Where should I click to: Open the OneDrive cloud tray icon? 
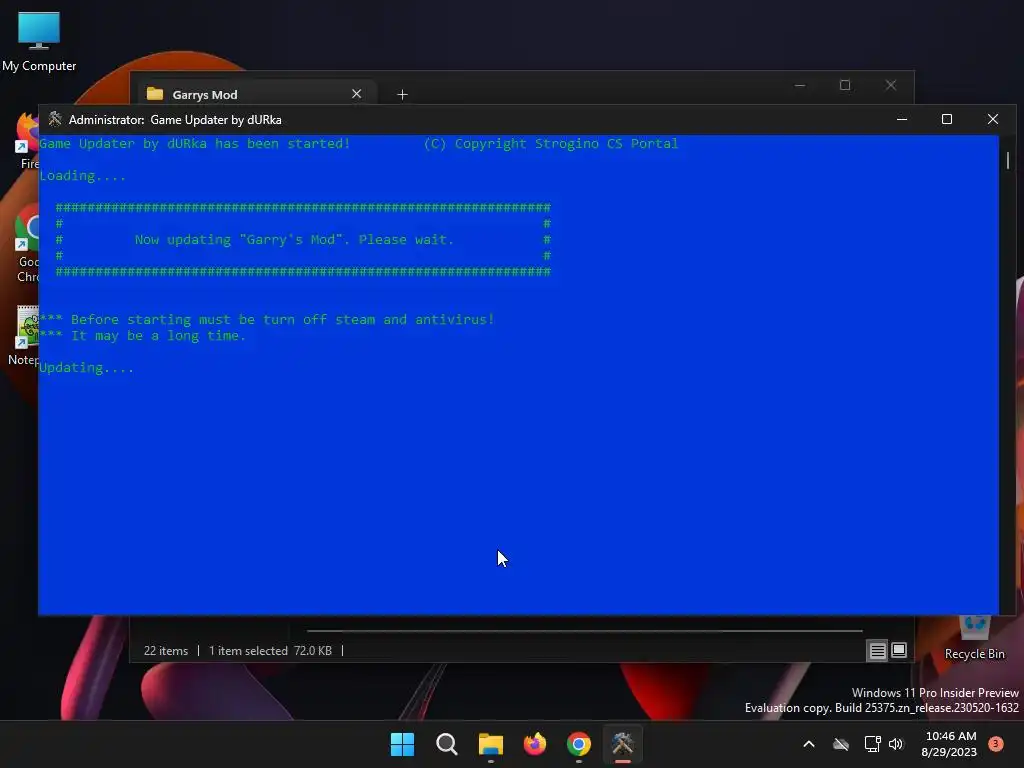tap(841, 744)
